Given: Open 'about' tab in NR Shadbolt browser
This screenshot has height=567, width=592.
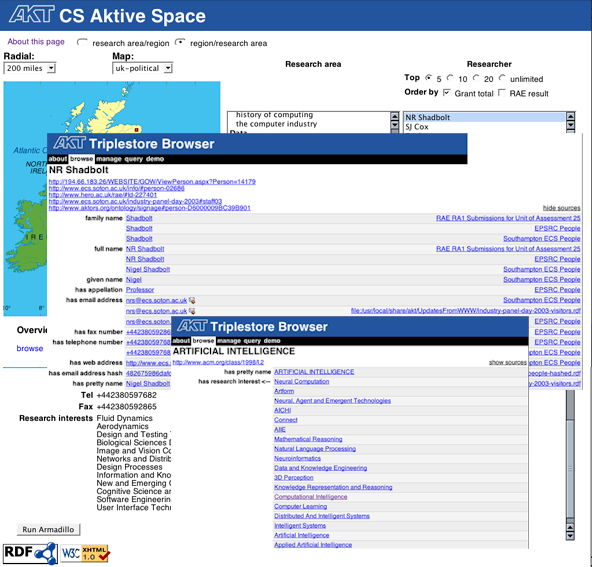Looking at the screenshot, I should [58, 159].
